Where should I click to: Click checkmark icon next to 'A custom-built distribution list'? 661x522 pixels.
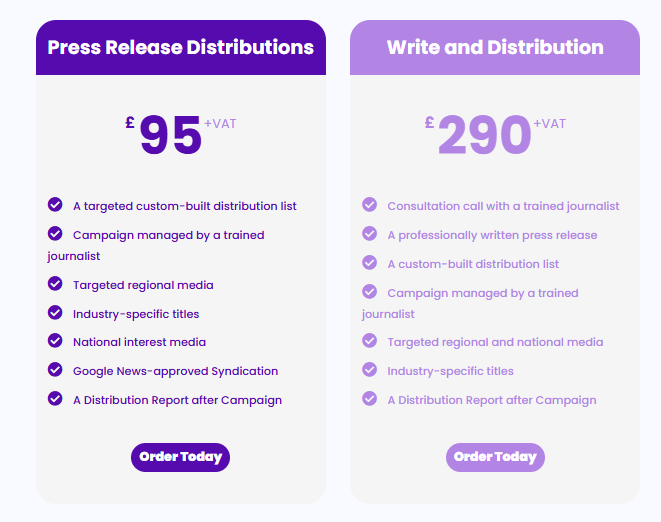click(369, 263)
